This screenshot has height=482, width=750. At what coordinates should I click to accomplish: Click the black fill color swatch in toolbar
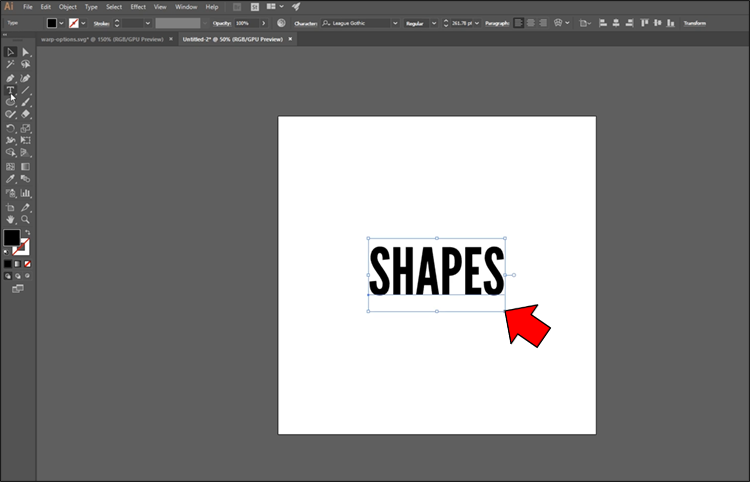pos(11,237)
